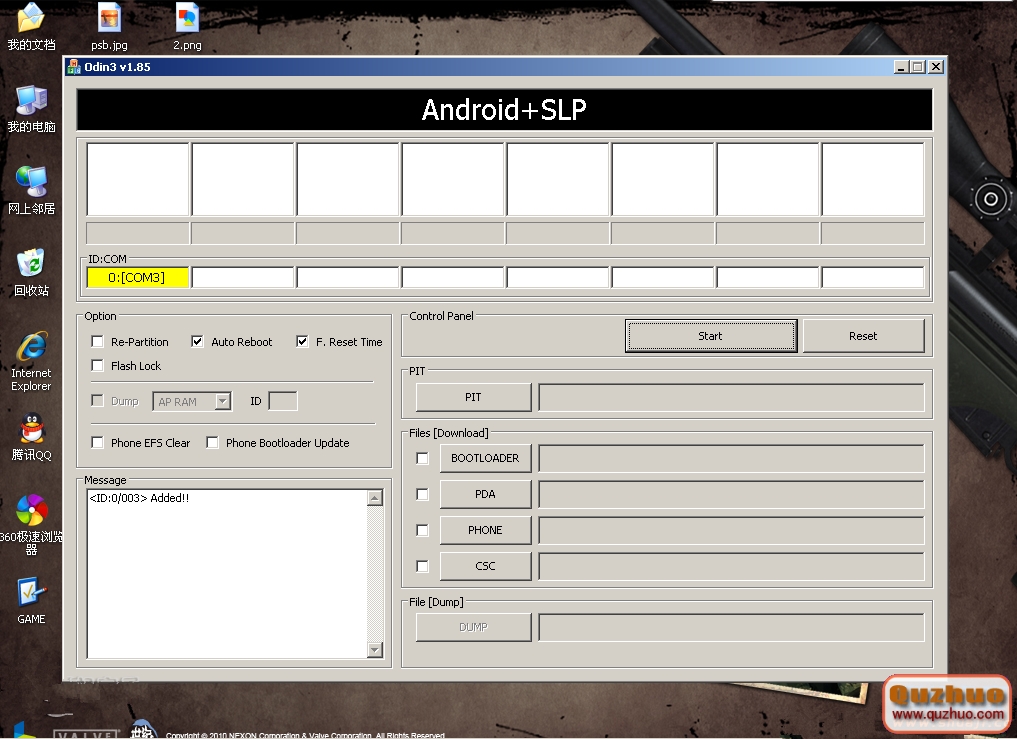Open the GAME desktop shortcut
Viewport: 1017px width, 739px height.
(x=31, y=593)
